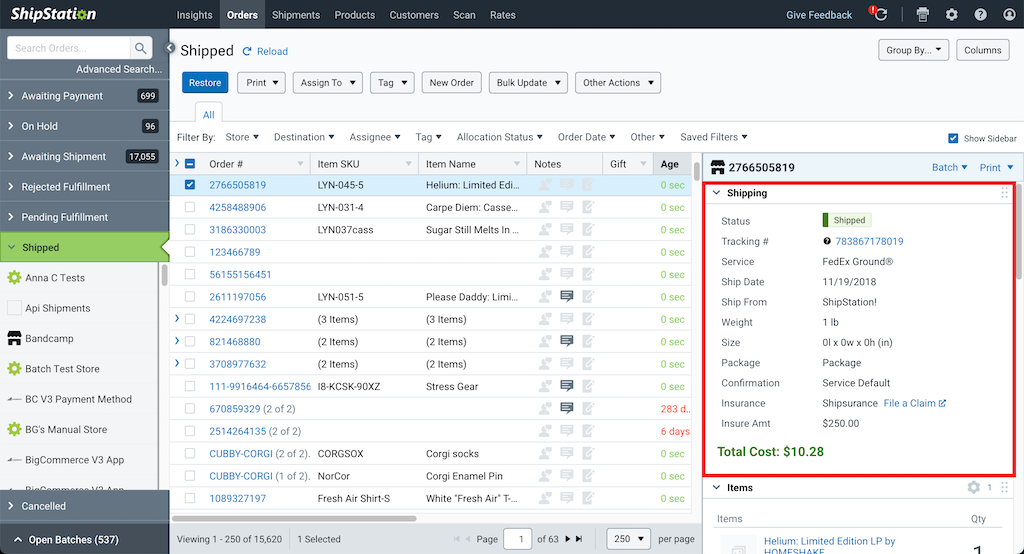Click the search magnifier icon

[140, 48]
